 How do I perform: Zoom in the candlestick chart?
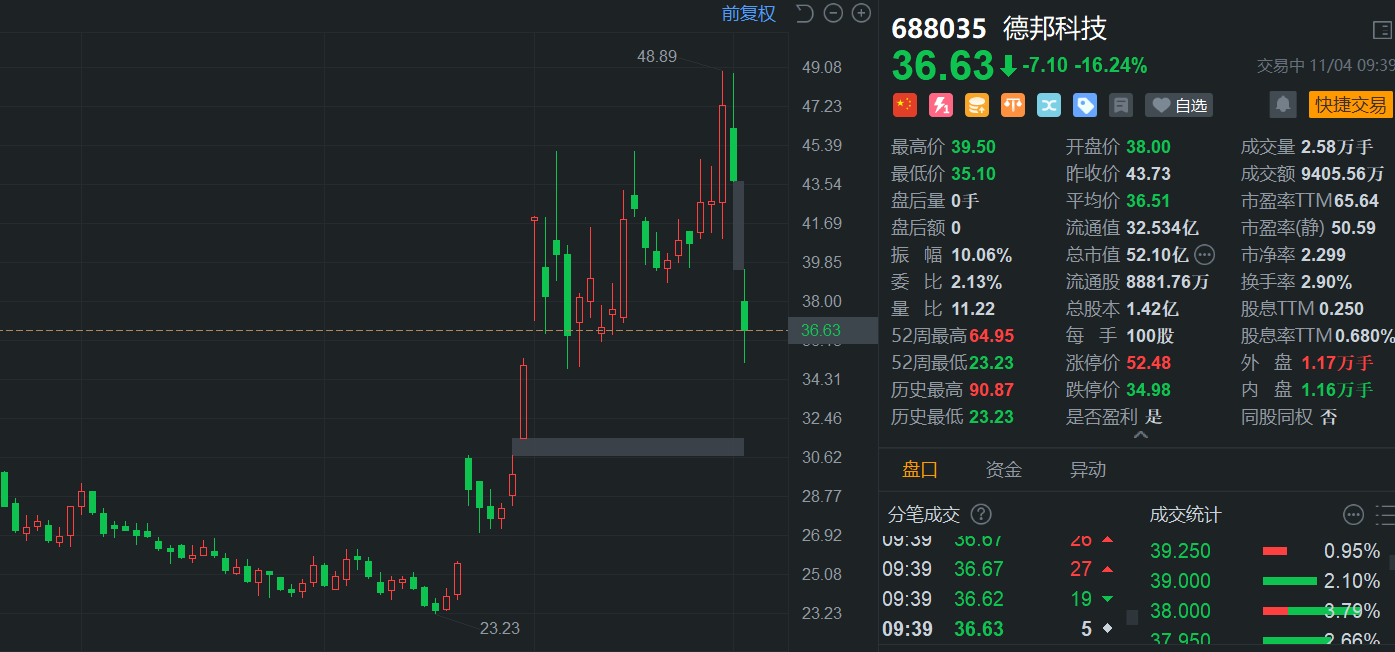click(861, 13)
